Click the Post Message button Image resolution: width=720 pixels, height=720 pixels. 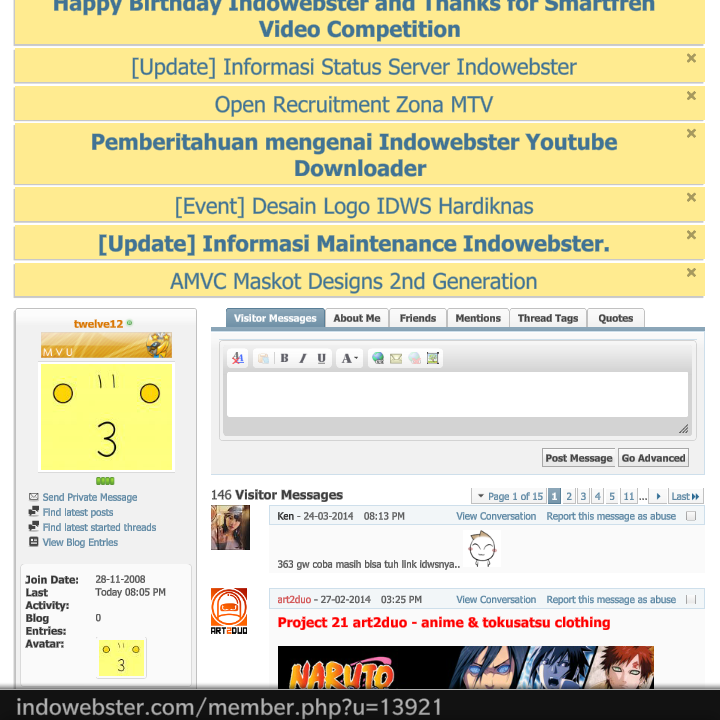point(579,458)
